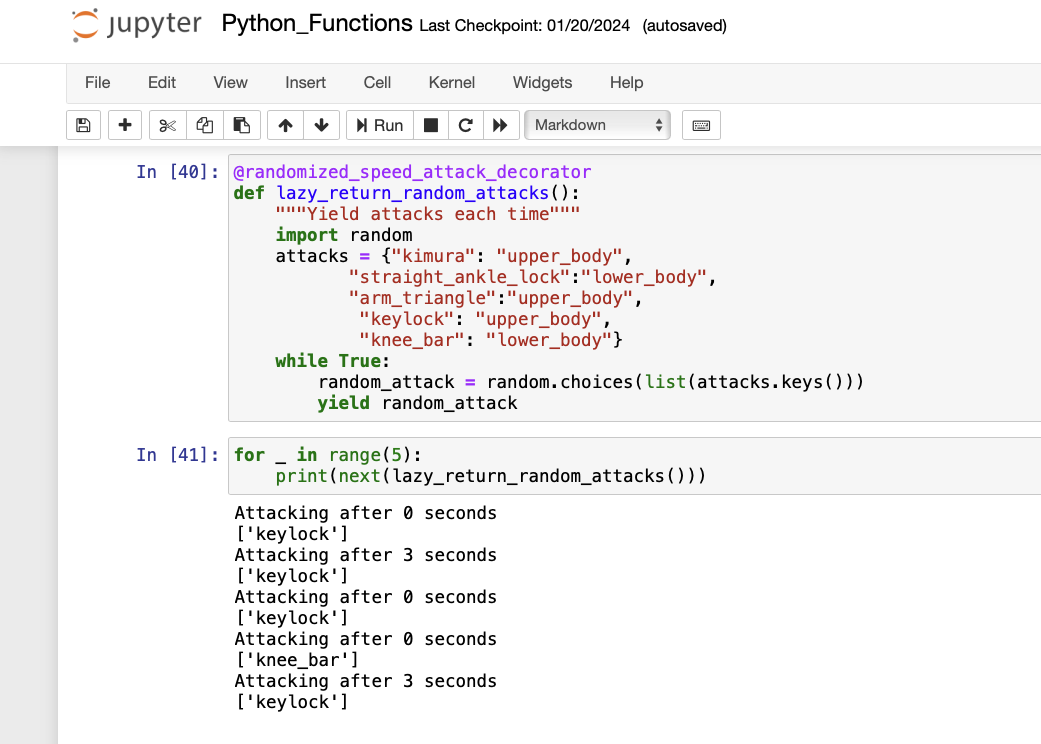
Task: Open the View menu
Action: pos(230,82)
